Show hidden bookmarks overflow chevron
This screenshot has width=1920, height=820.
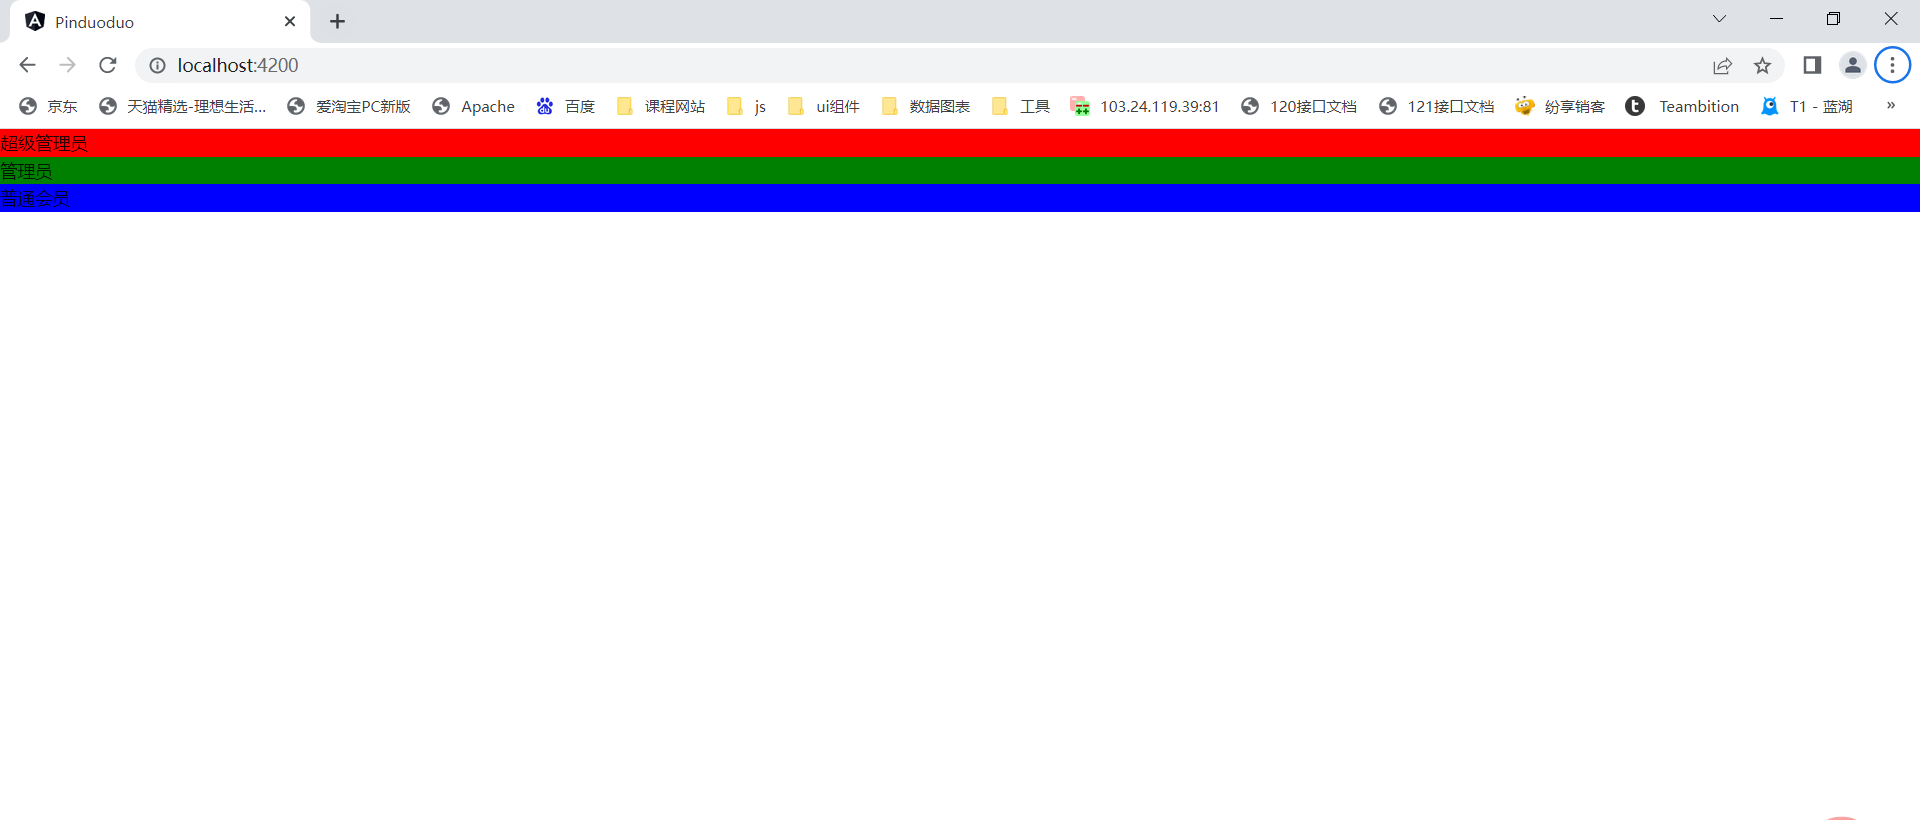click(x=1890, y=105)
